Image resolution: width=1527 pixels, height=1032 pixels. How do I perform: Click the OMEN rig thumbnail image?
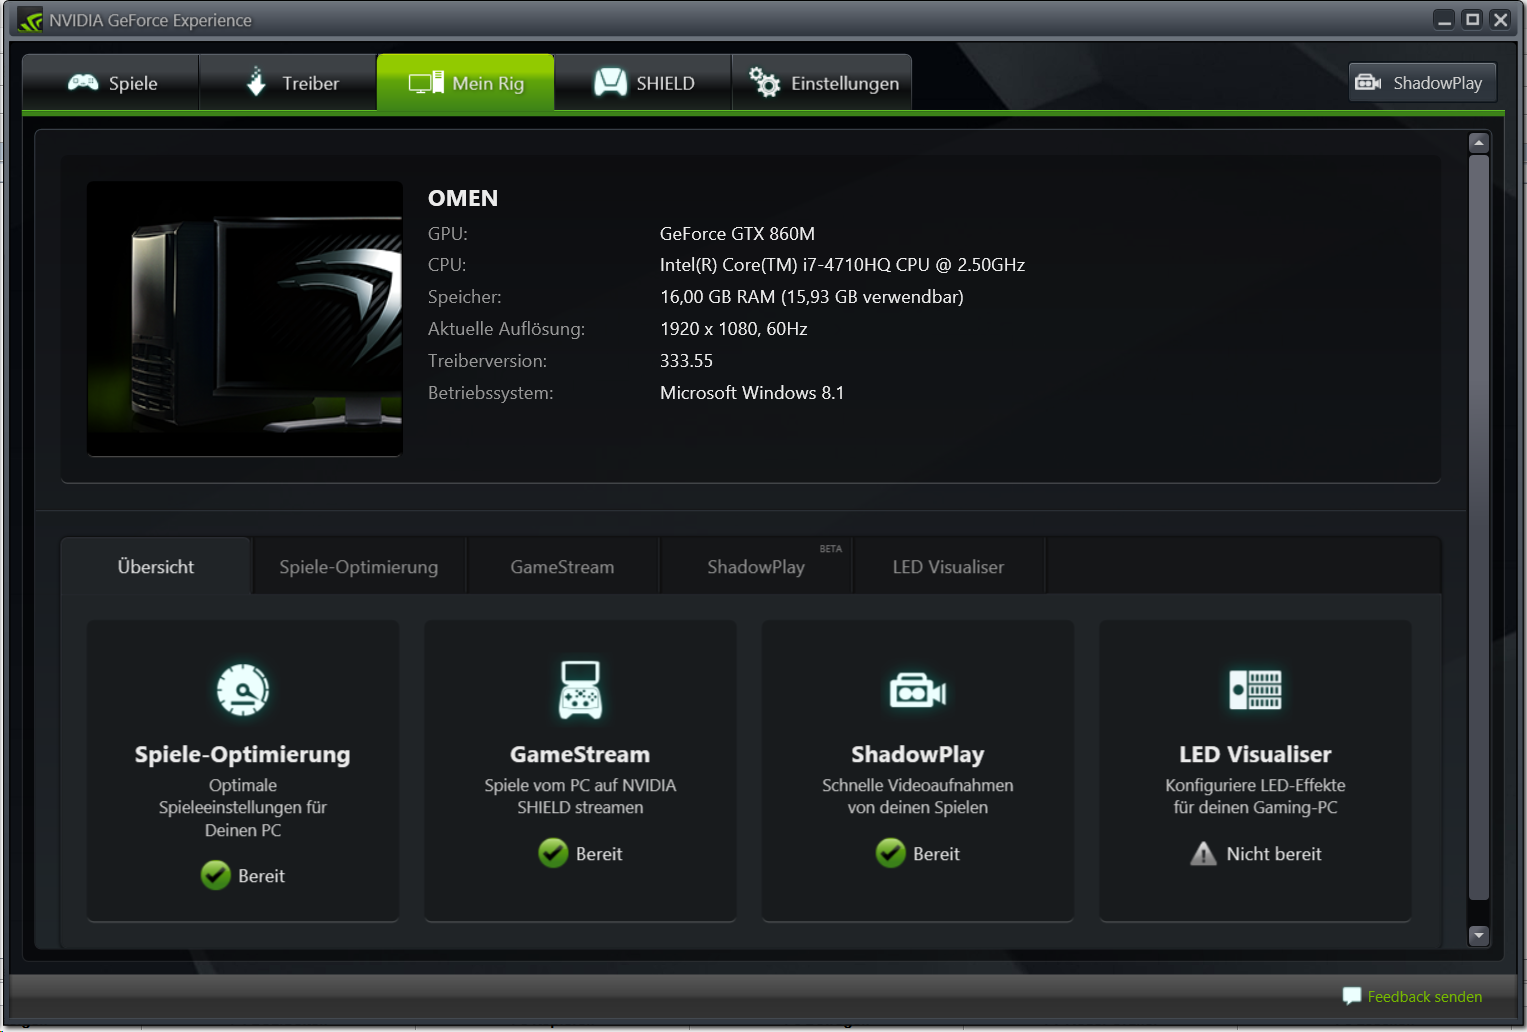coord(245,318)
